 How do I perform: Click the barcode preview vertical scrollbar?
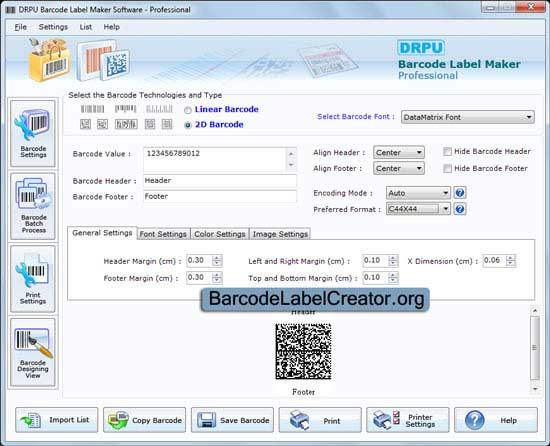coord(535,349)
